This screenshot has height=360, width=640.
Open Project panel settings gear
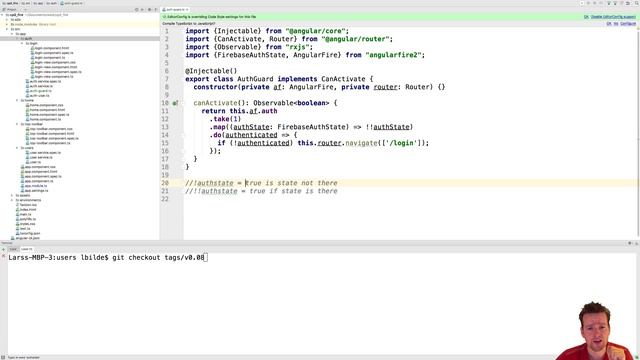(x=149, y=9)
